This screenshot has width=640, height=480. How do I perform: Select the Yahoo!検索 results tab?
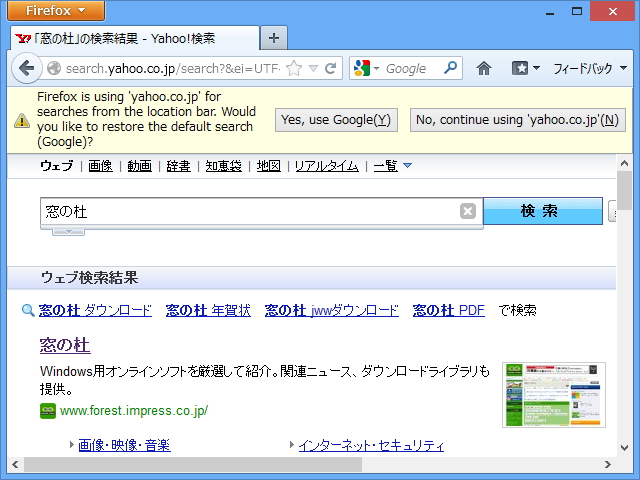[x=135, y=38]
